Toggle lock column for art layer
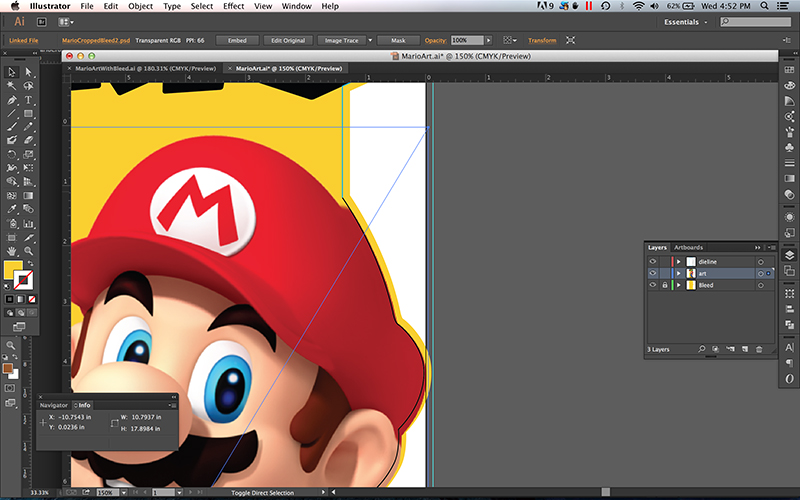Screen dimensions: 800x500 (x=664, y=273)
